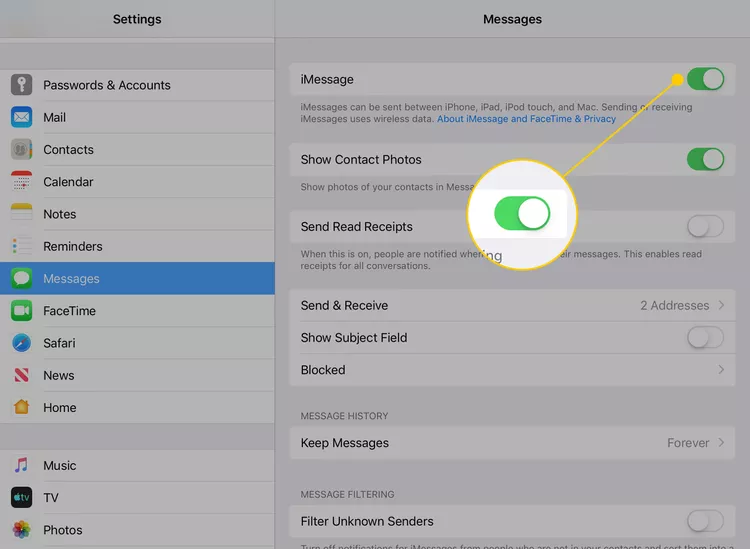
Task: Tap the Keep Messages row label
Action: (345, 443)
